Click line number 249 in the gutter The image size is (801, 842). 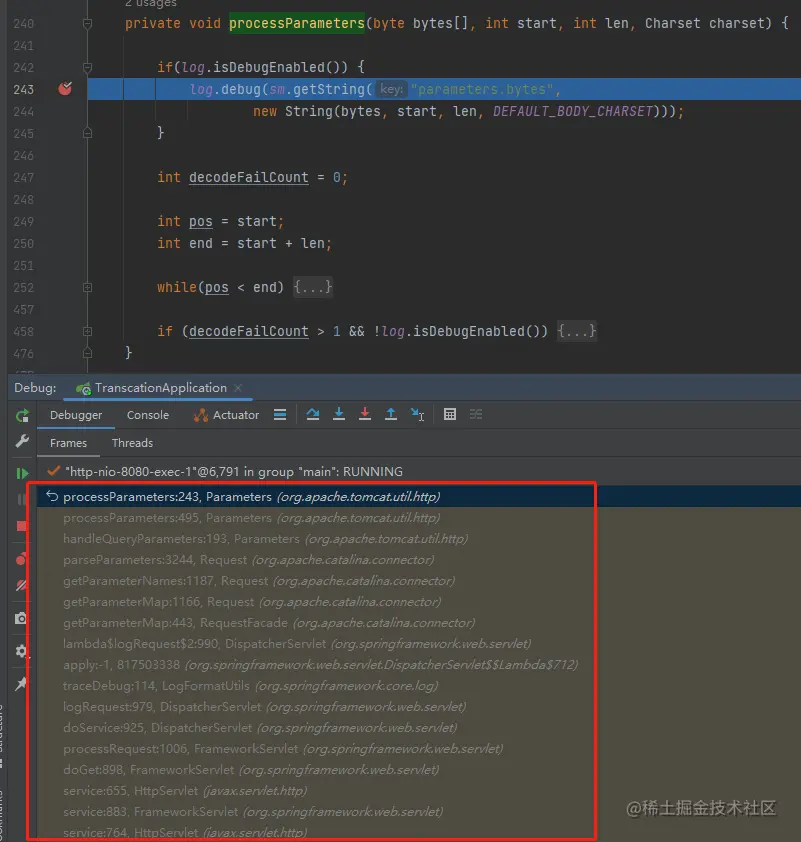(23, 221)
